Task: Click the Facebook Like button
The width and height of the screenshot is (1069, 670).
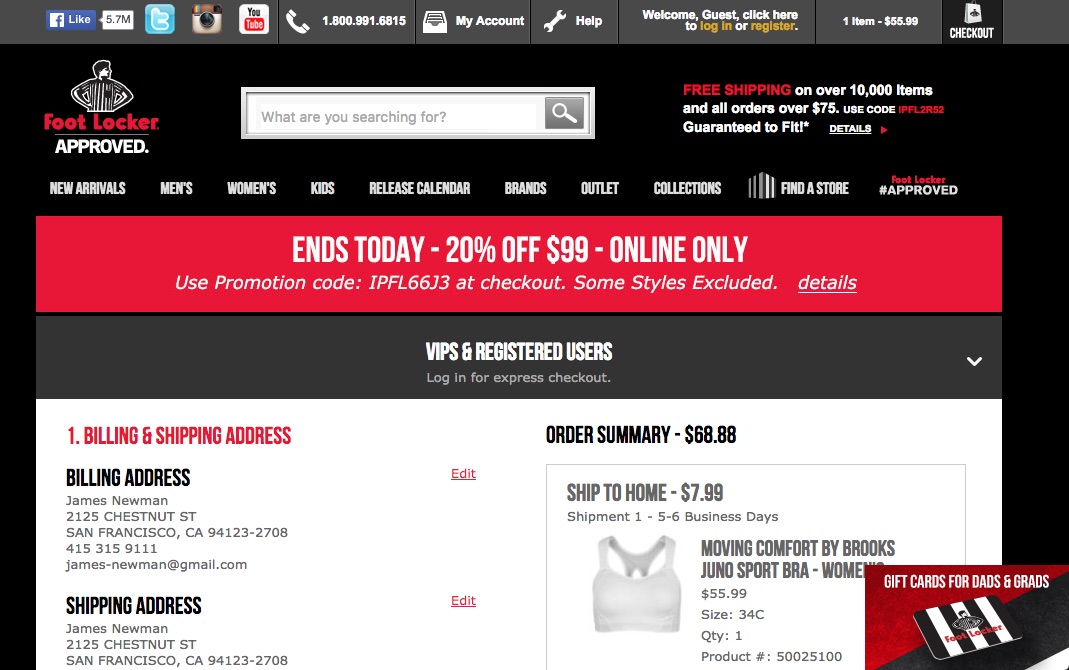Action: 71,20
